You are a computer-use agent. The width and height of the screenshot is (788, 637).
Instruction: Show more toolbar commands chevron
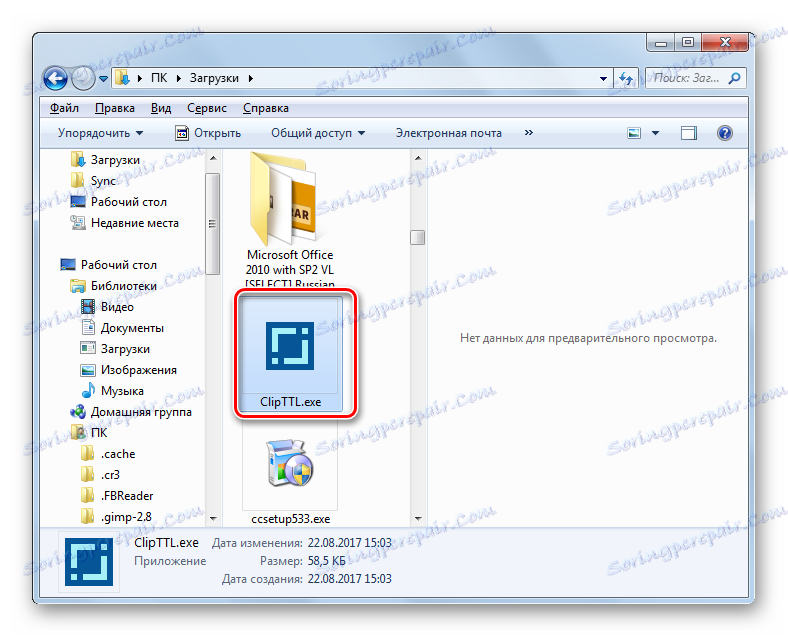click(528, 133)
